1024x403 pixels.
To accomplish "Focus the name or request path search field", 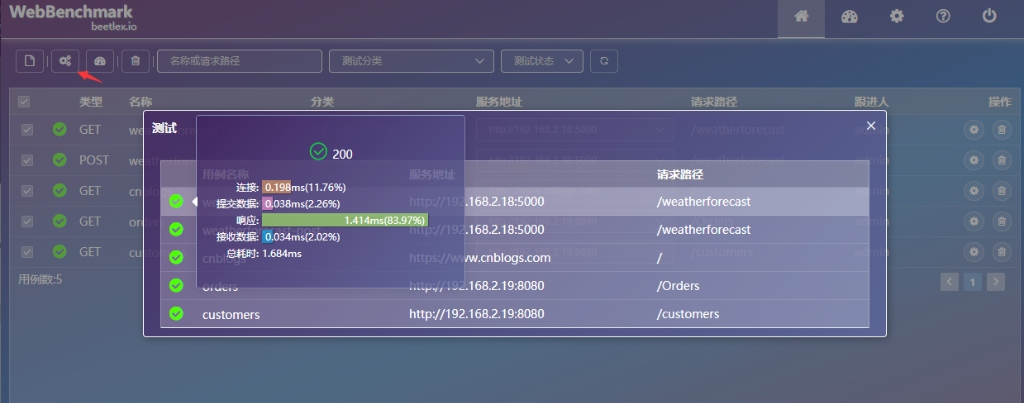I will pos(240,61).
